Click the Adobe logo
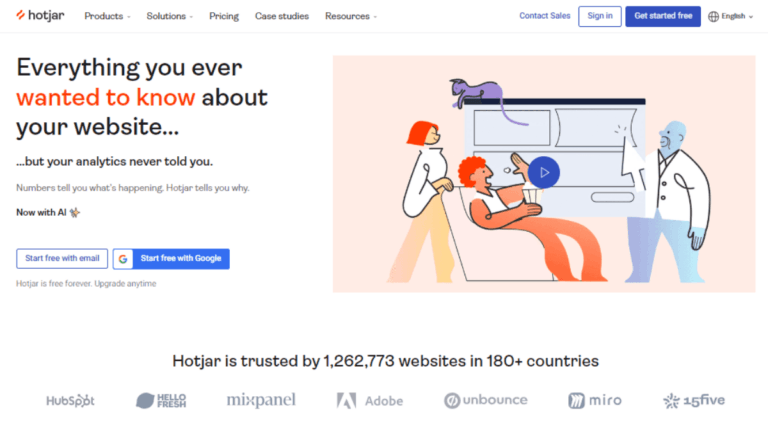 tap(370, 401)
